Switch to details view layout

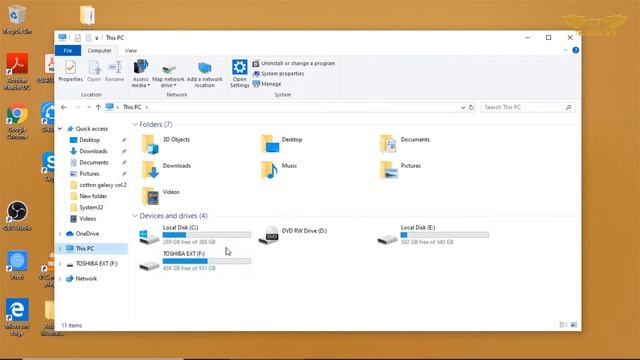563,325
